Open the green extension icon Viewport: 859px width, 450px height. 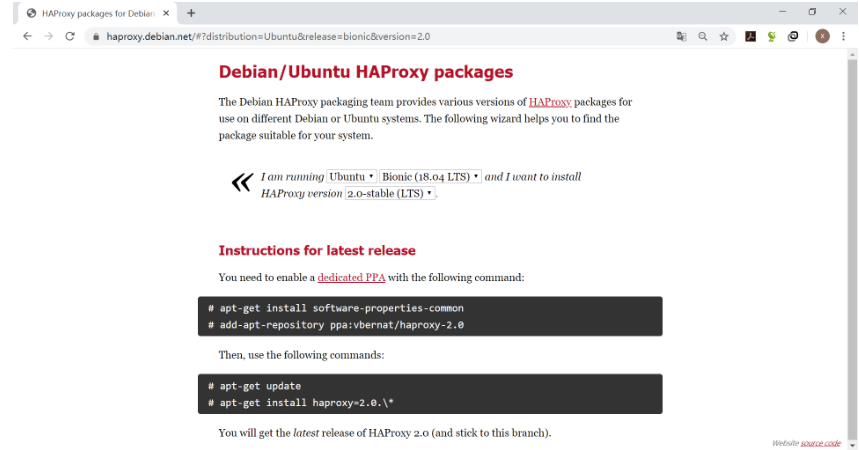(x=771, y=37)
